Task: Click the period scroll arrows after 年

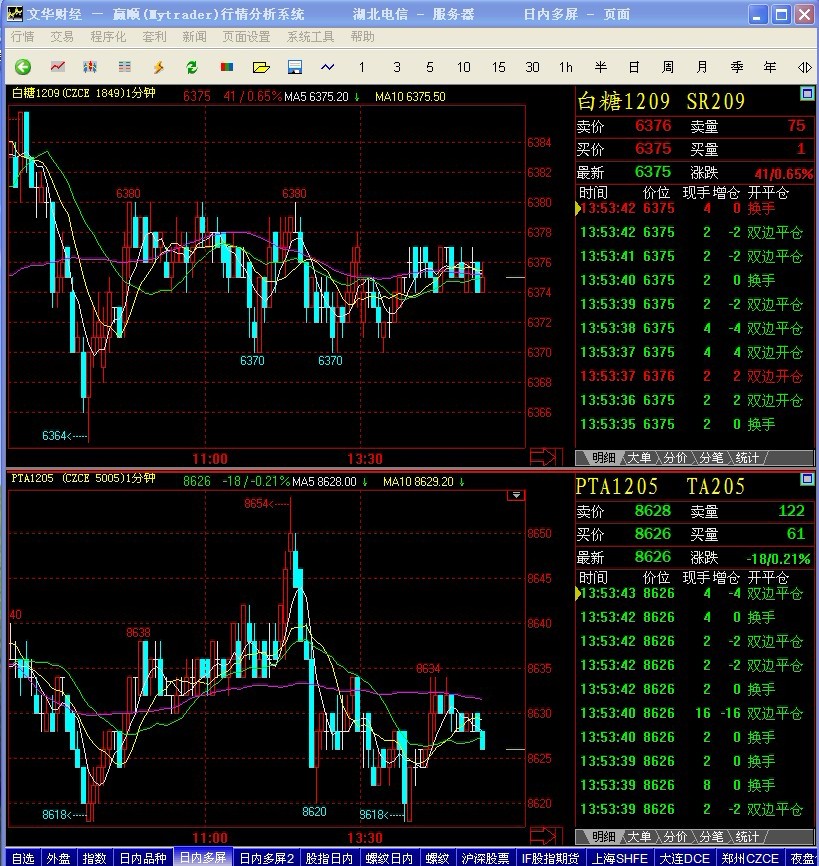Action: tap(804, 67)
